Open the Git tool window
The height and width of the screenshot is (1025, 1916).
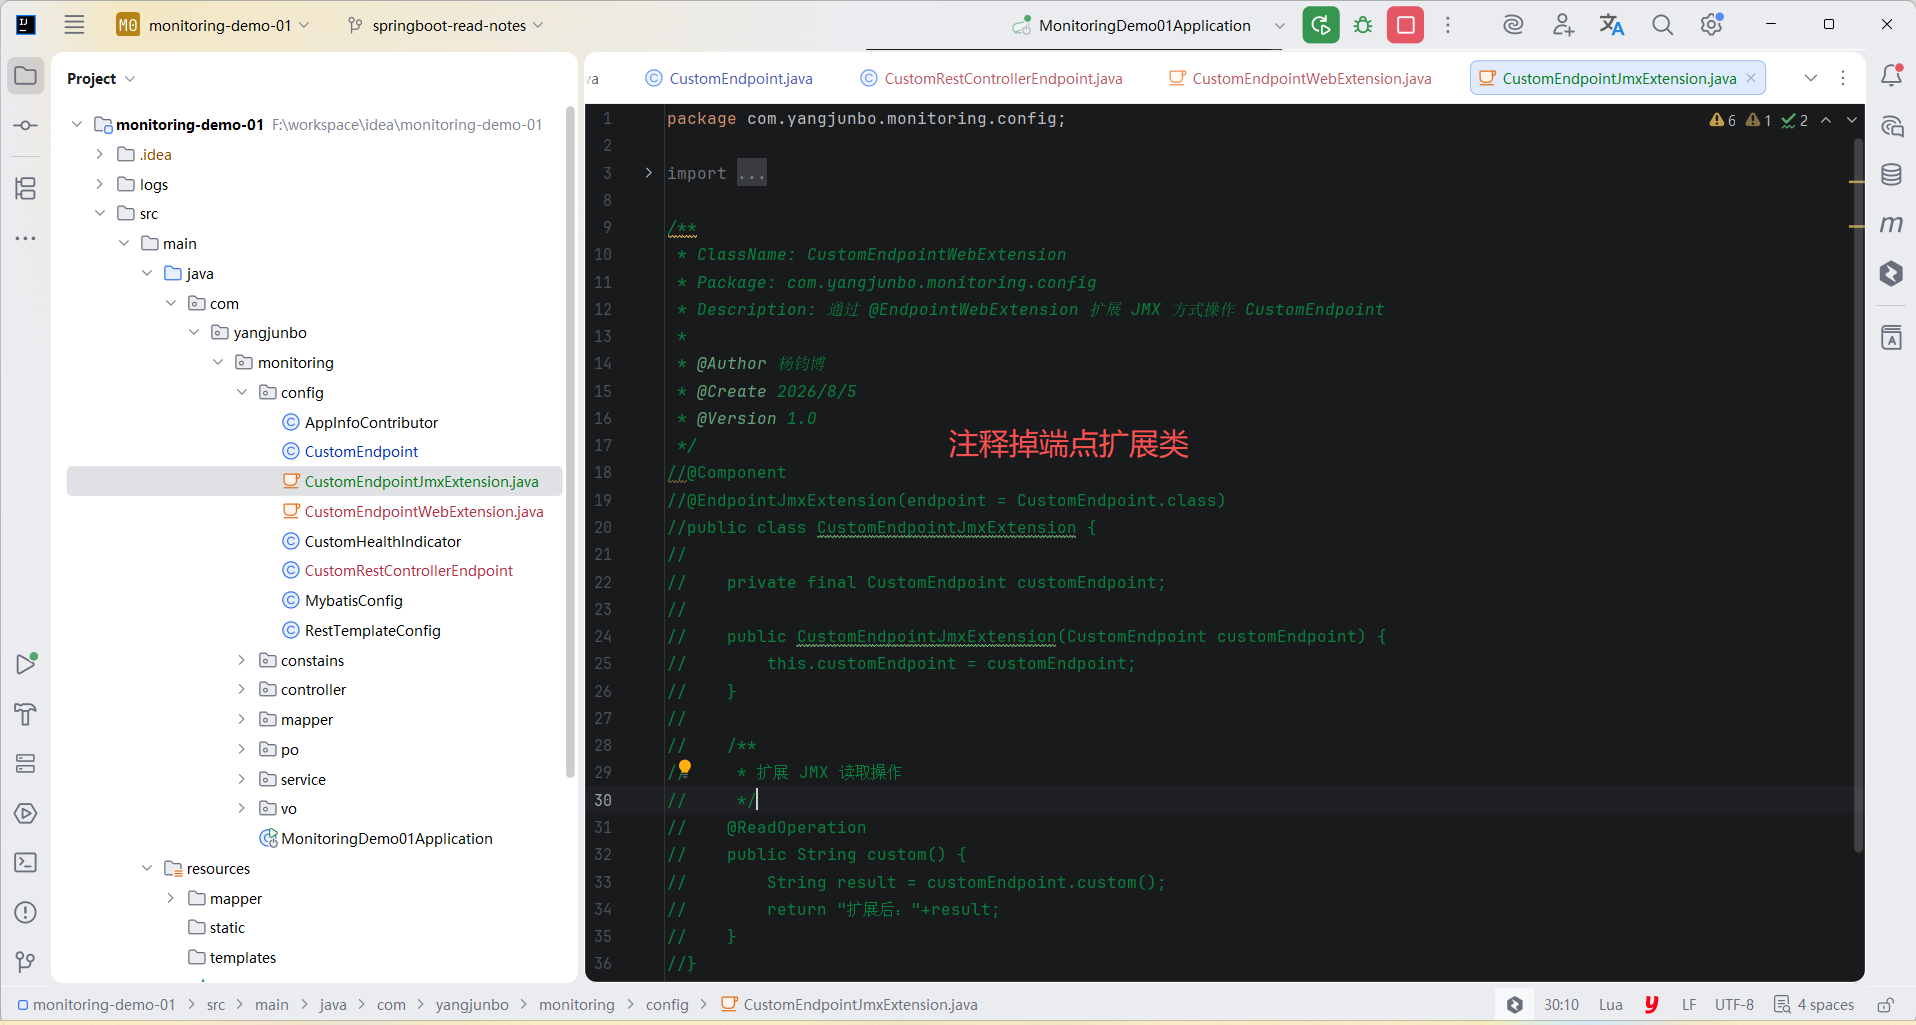tap(26, 962)
